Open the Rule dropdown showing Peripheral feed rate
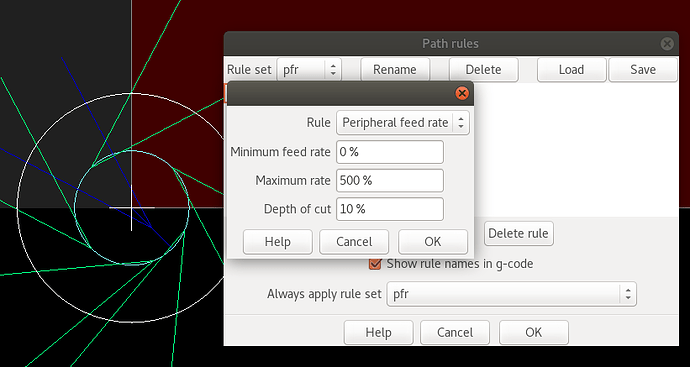Screen dimensions: 690x367 (x=403, y=122)
